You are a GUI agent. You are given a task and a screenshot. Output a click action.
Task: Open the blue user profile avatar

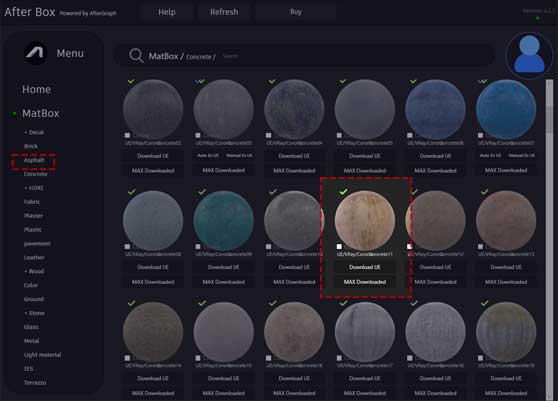[x=529, y=54]
